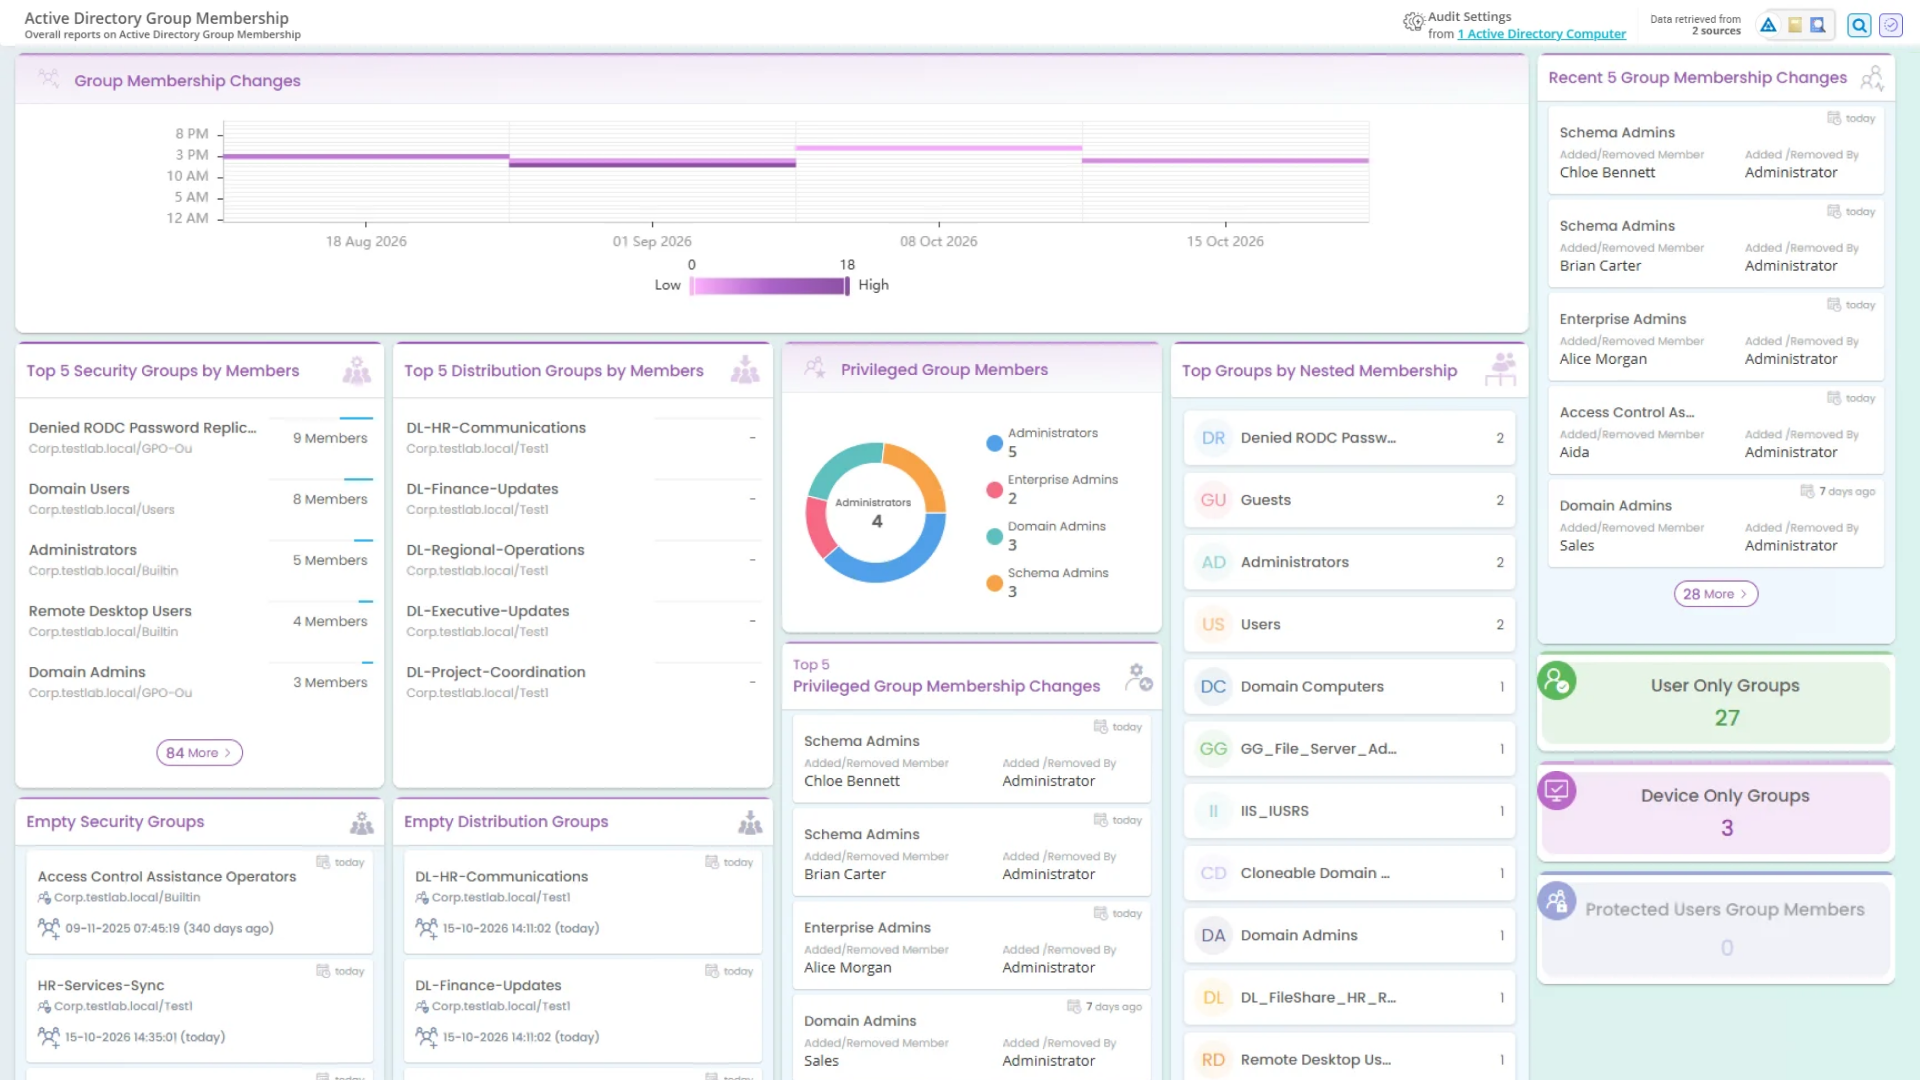This screenshot has width=1920, height=1080.
Task: Select Domain Computers in nested membership list
Action: coord(1349,687)
